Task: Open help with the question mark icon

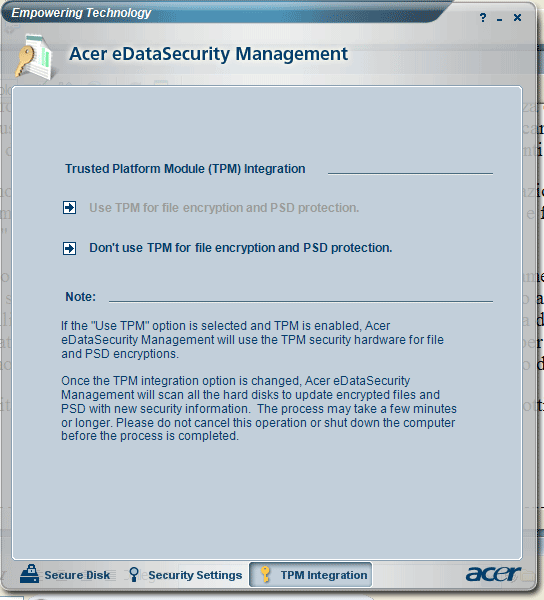Action: pos(483,18)
